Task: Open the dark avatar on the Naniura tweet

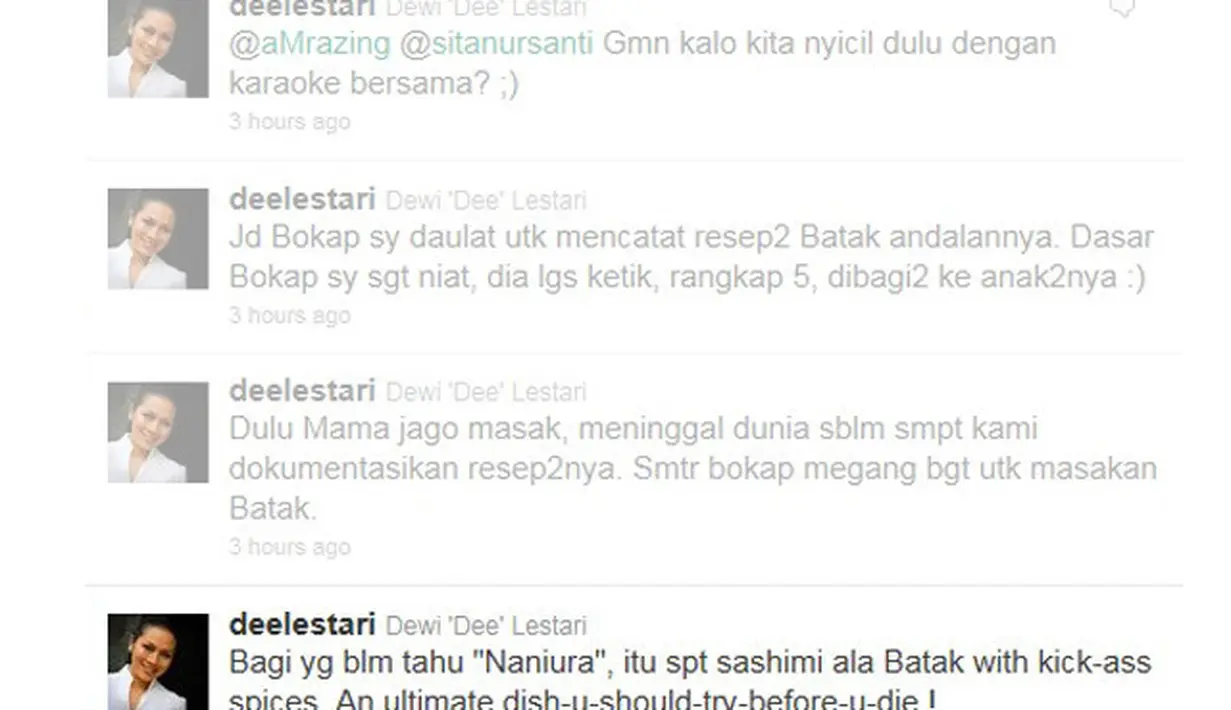Action: pos(158,662)
